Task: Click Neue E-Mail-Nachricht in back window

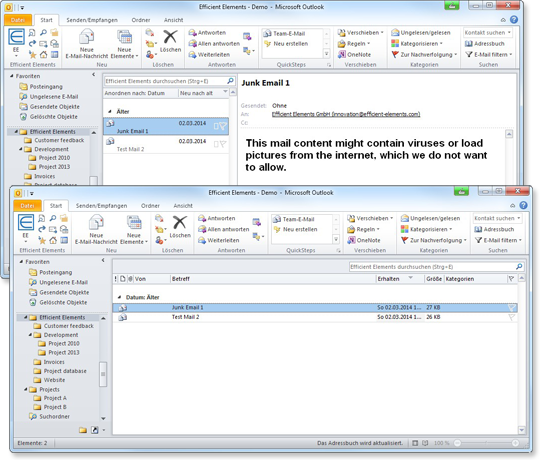Action: click(87, 43)
